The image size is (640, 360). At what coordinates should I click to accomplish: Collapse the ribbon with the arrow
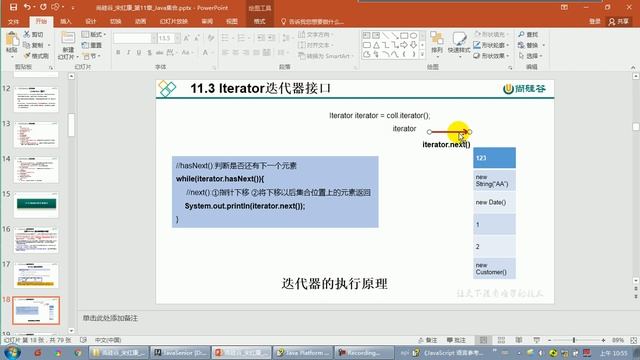[633, 67]
